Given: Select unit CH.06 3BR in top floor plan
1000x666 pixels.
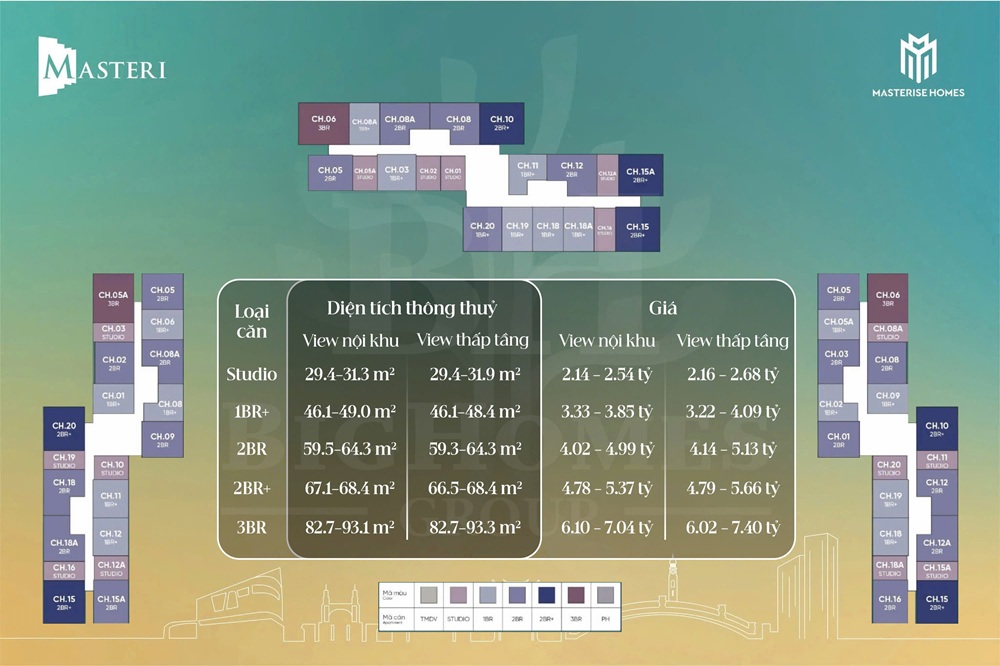Looking at the screenshot, I should [x=323, y=122].
